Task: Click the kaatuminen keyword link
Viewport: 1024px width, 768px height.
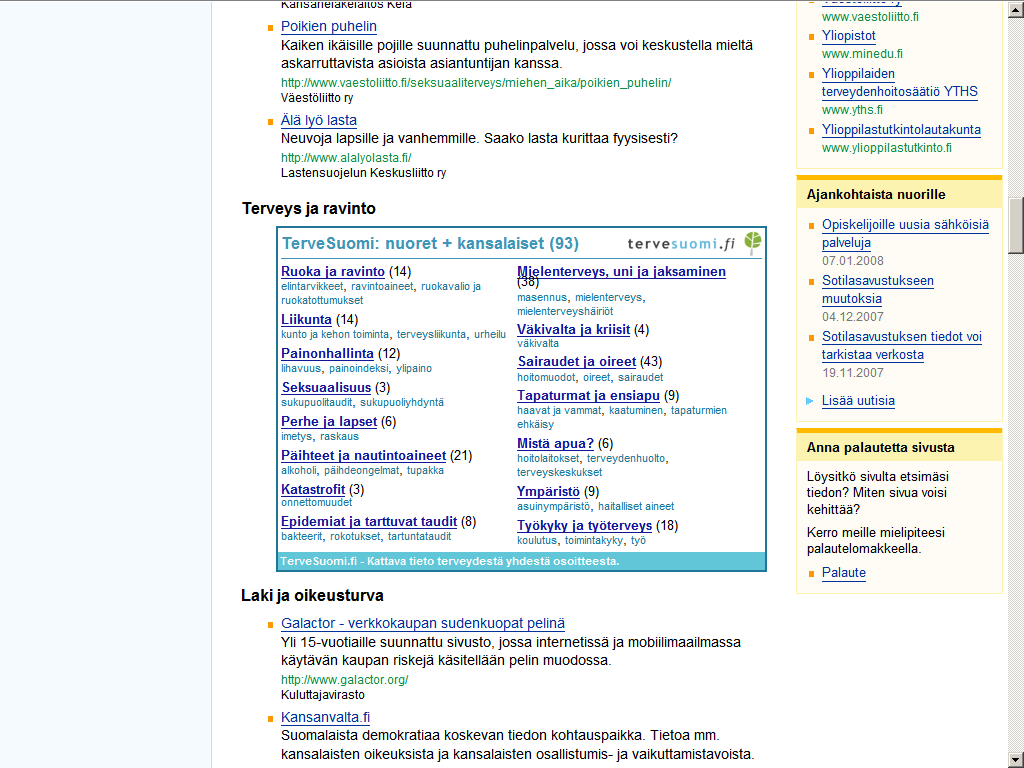Action: 636,411
